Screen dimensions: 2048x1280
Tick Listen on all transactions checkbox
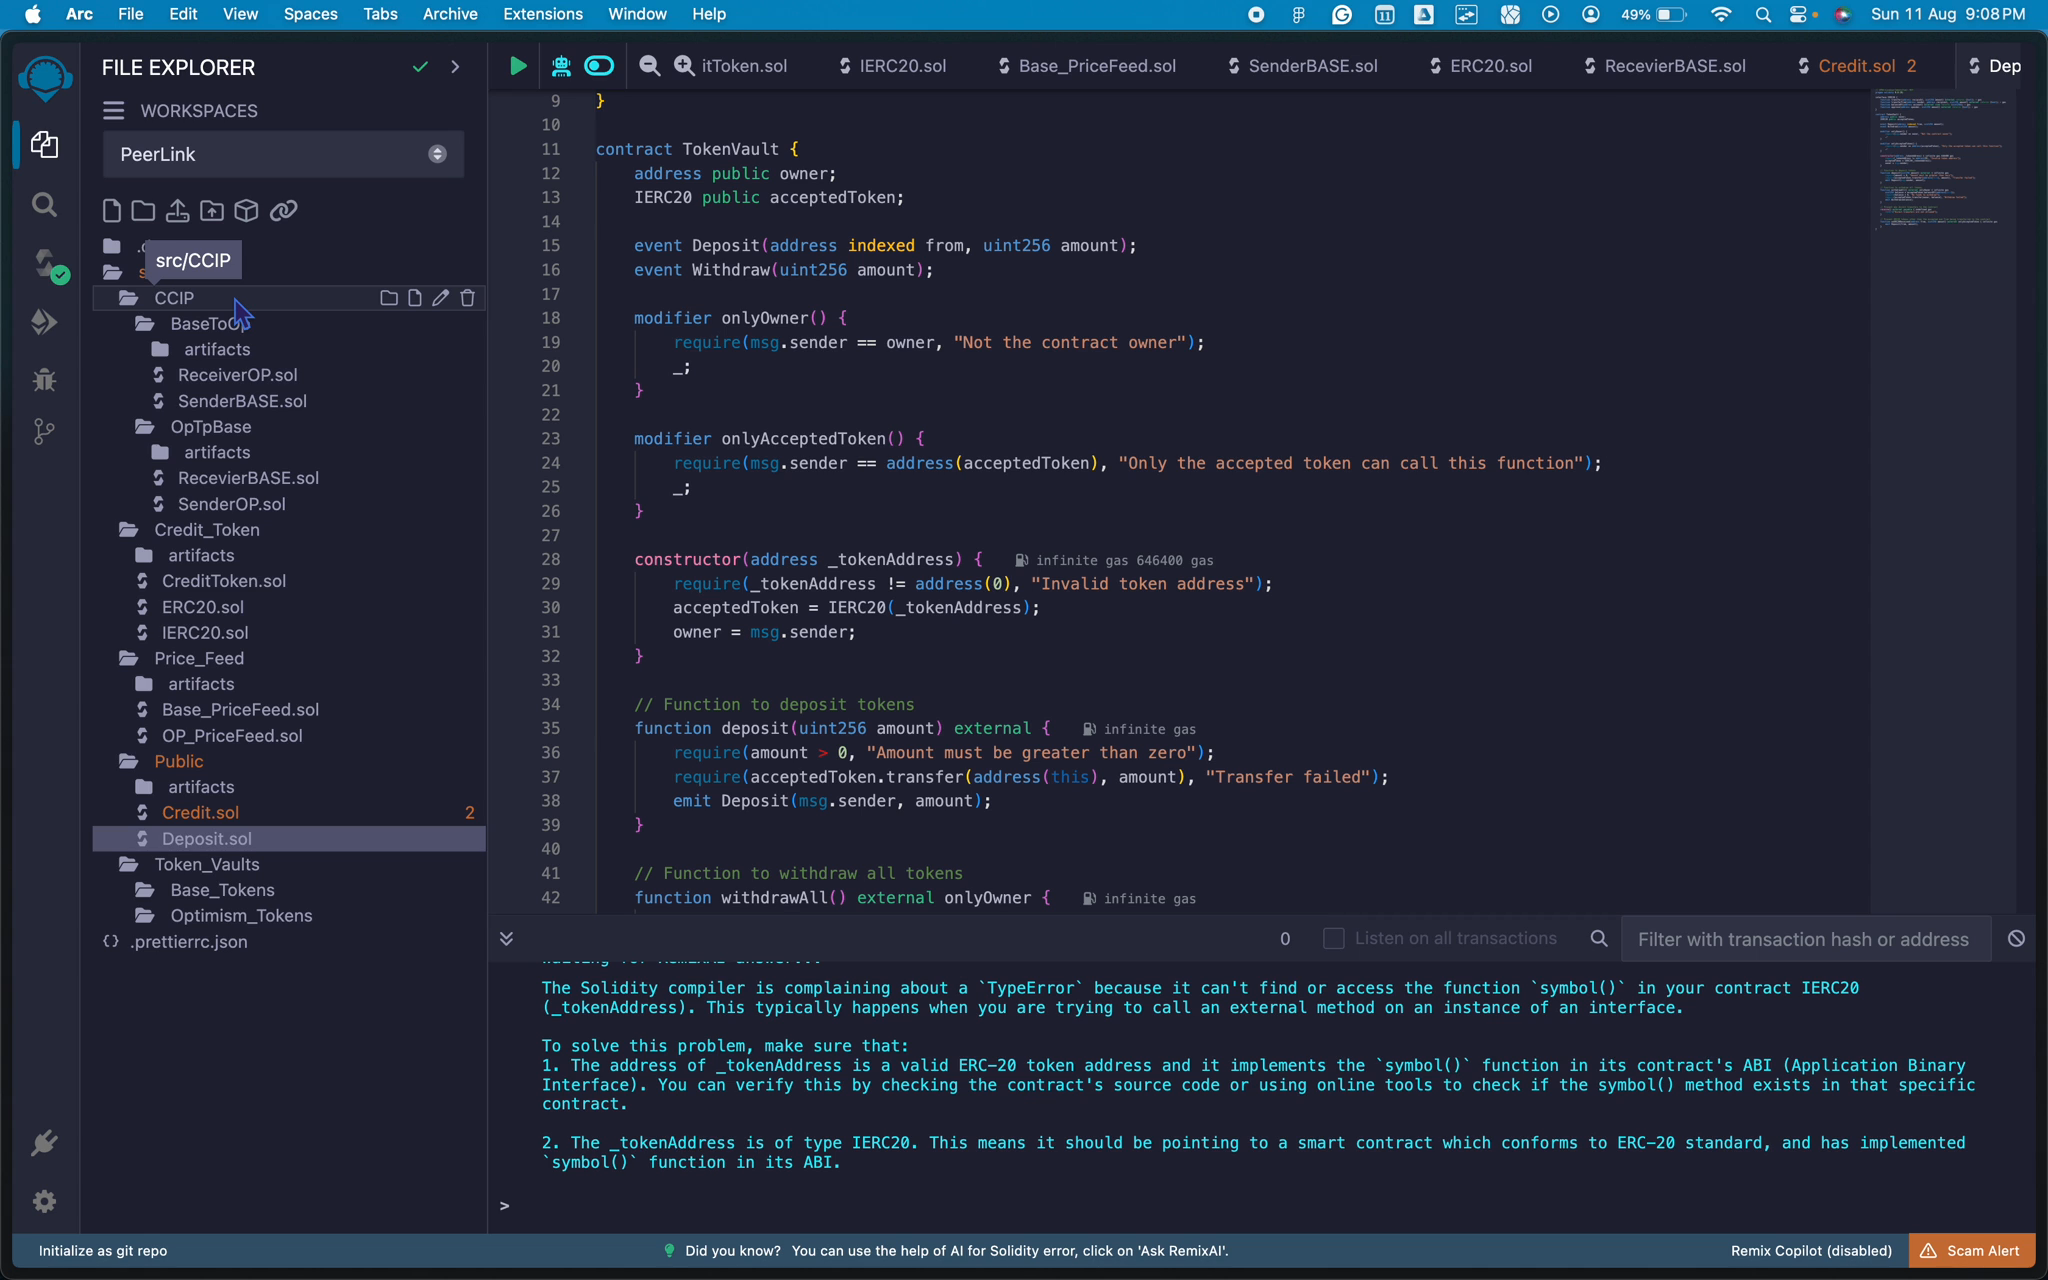click(x=1333, y=938)
